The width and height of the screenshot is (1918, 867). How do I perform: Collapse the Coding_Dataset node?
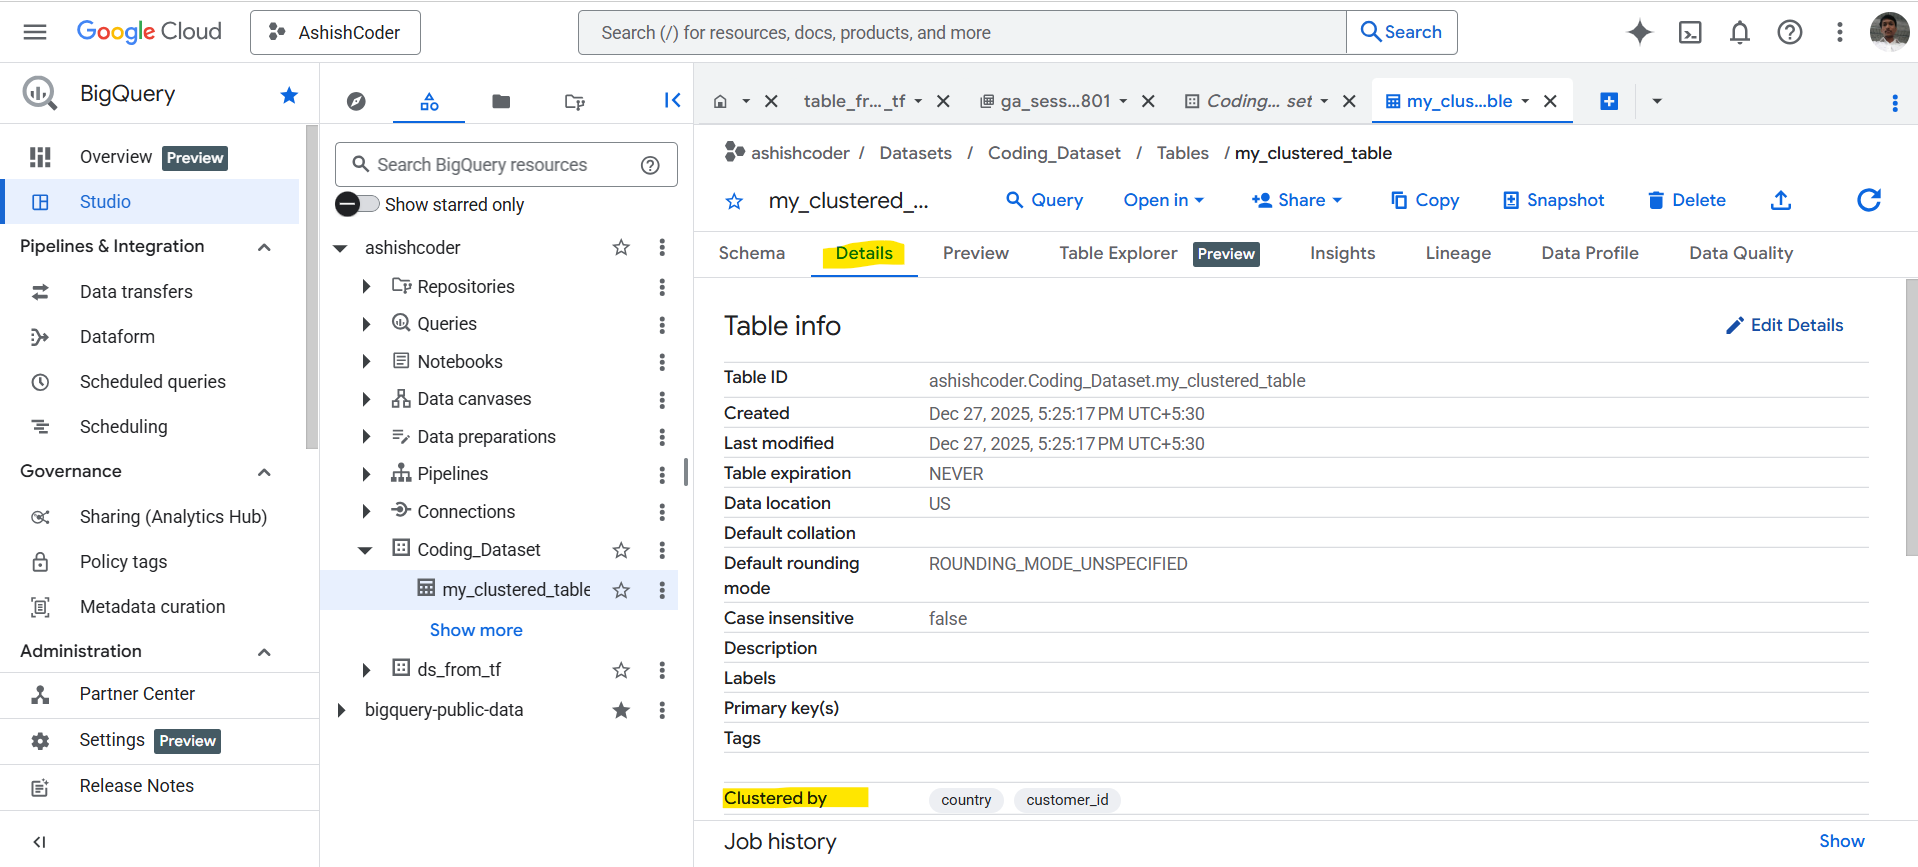click(366, 550)
